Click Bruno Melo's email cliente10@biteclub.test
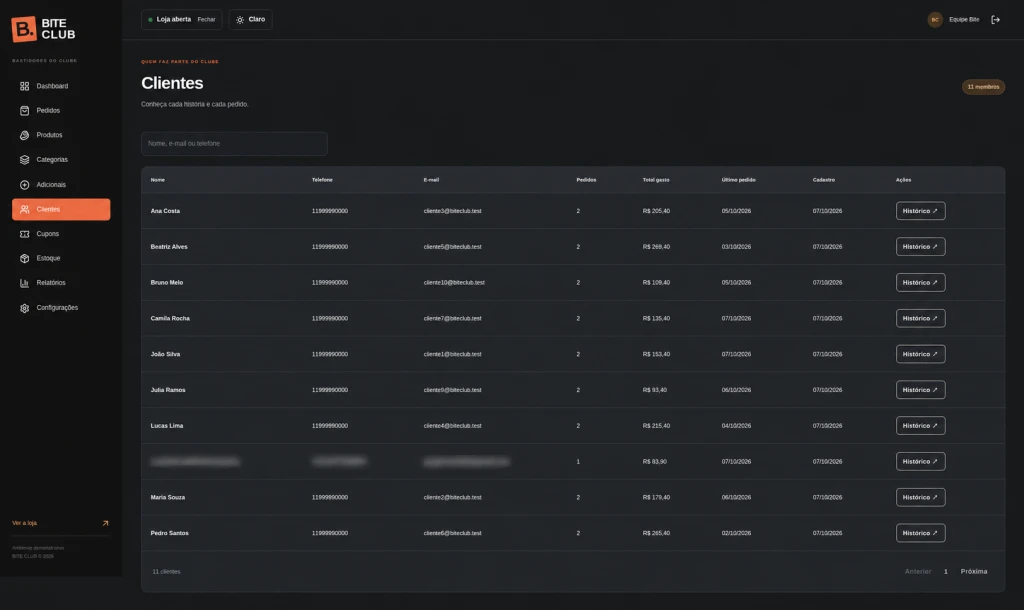Image resolution: width=1024 pixels, height=610 pixels. tap(454, 283)
